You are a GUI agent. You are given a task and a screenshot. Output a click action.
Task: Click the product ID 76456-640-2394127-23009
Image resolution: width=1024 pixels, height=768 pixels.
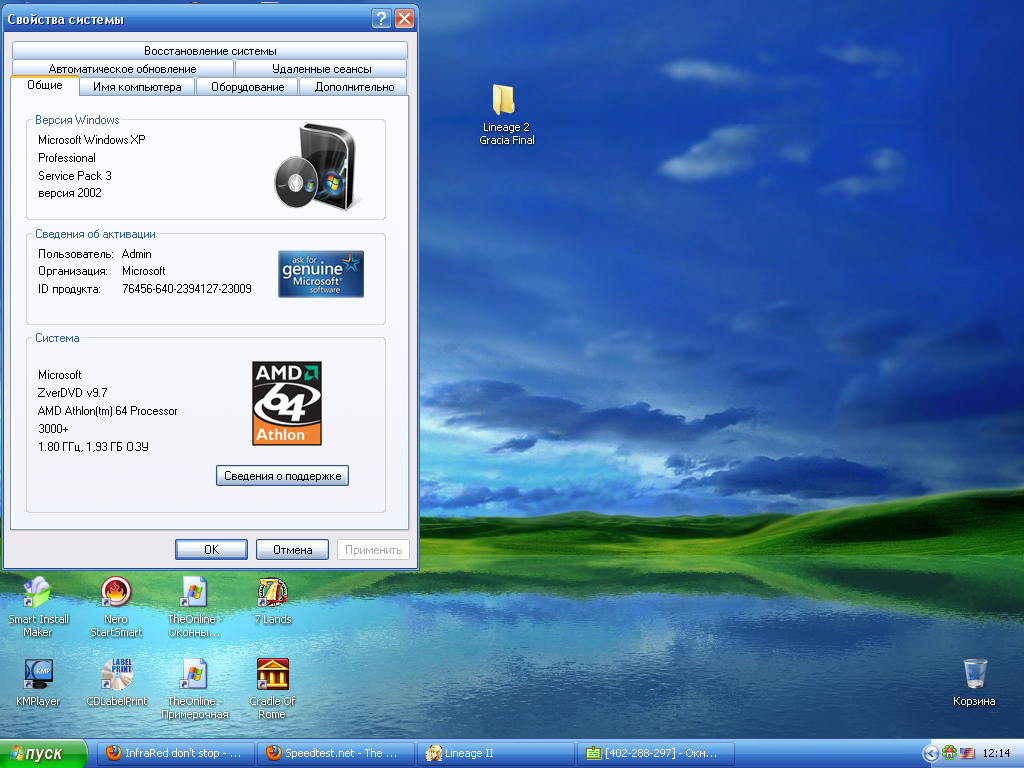(187, 289)
